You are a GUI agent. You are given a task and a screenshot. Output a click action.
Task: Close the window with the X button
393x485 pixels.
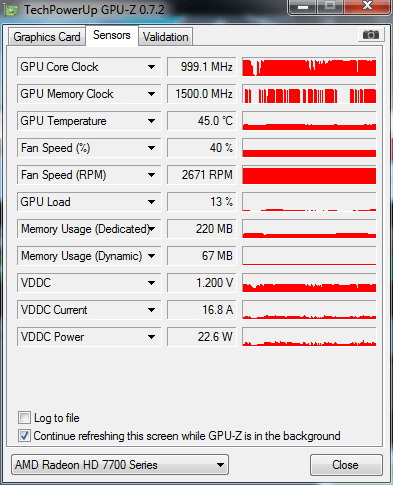(x=367, y=6)
